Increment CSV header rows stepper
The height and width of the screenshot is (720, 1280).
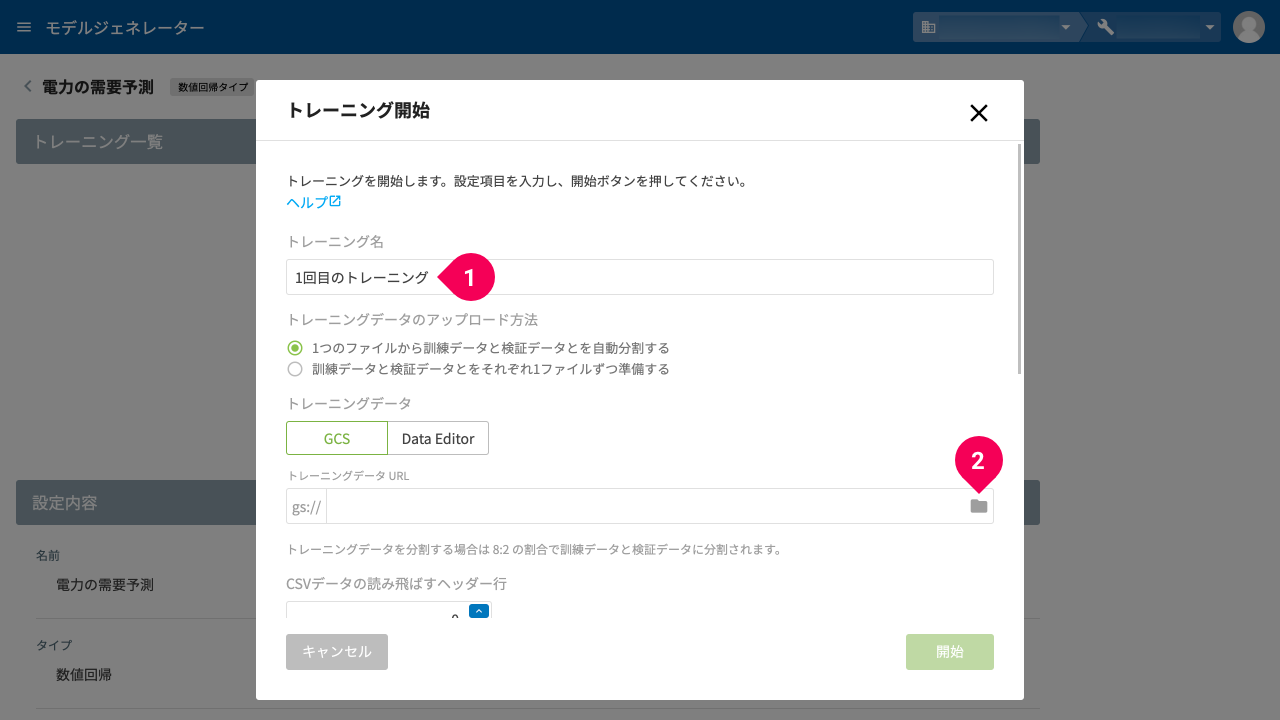[x=478, y=611]
